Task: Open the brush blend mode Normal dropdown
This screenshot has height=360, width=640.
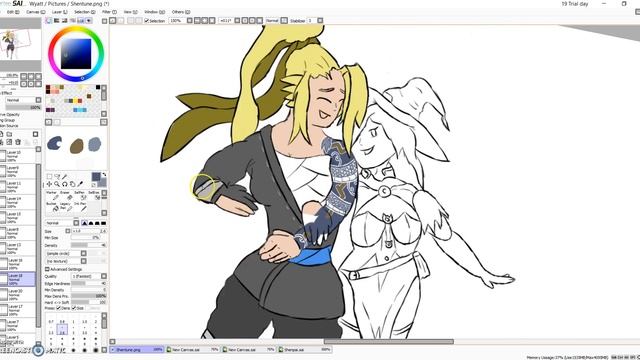Action: pyautogui.click(x=62, y=223)
